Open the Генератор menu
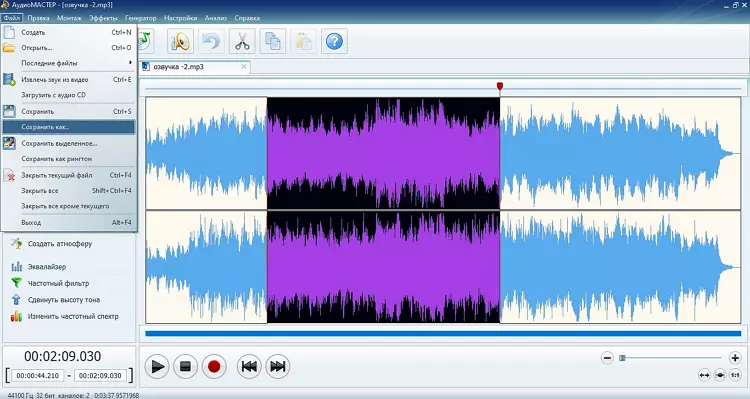This screenshot has height=399, width=750. point(141,18)
